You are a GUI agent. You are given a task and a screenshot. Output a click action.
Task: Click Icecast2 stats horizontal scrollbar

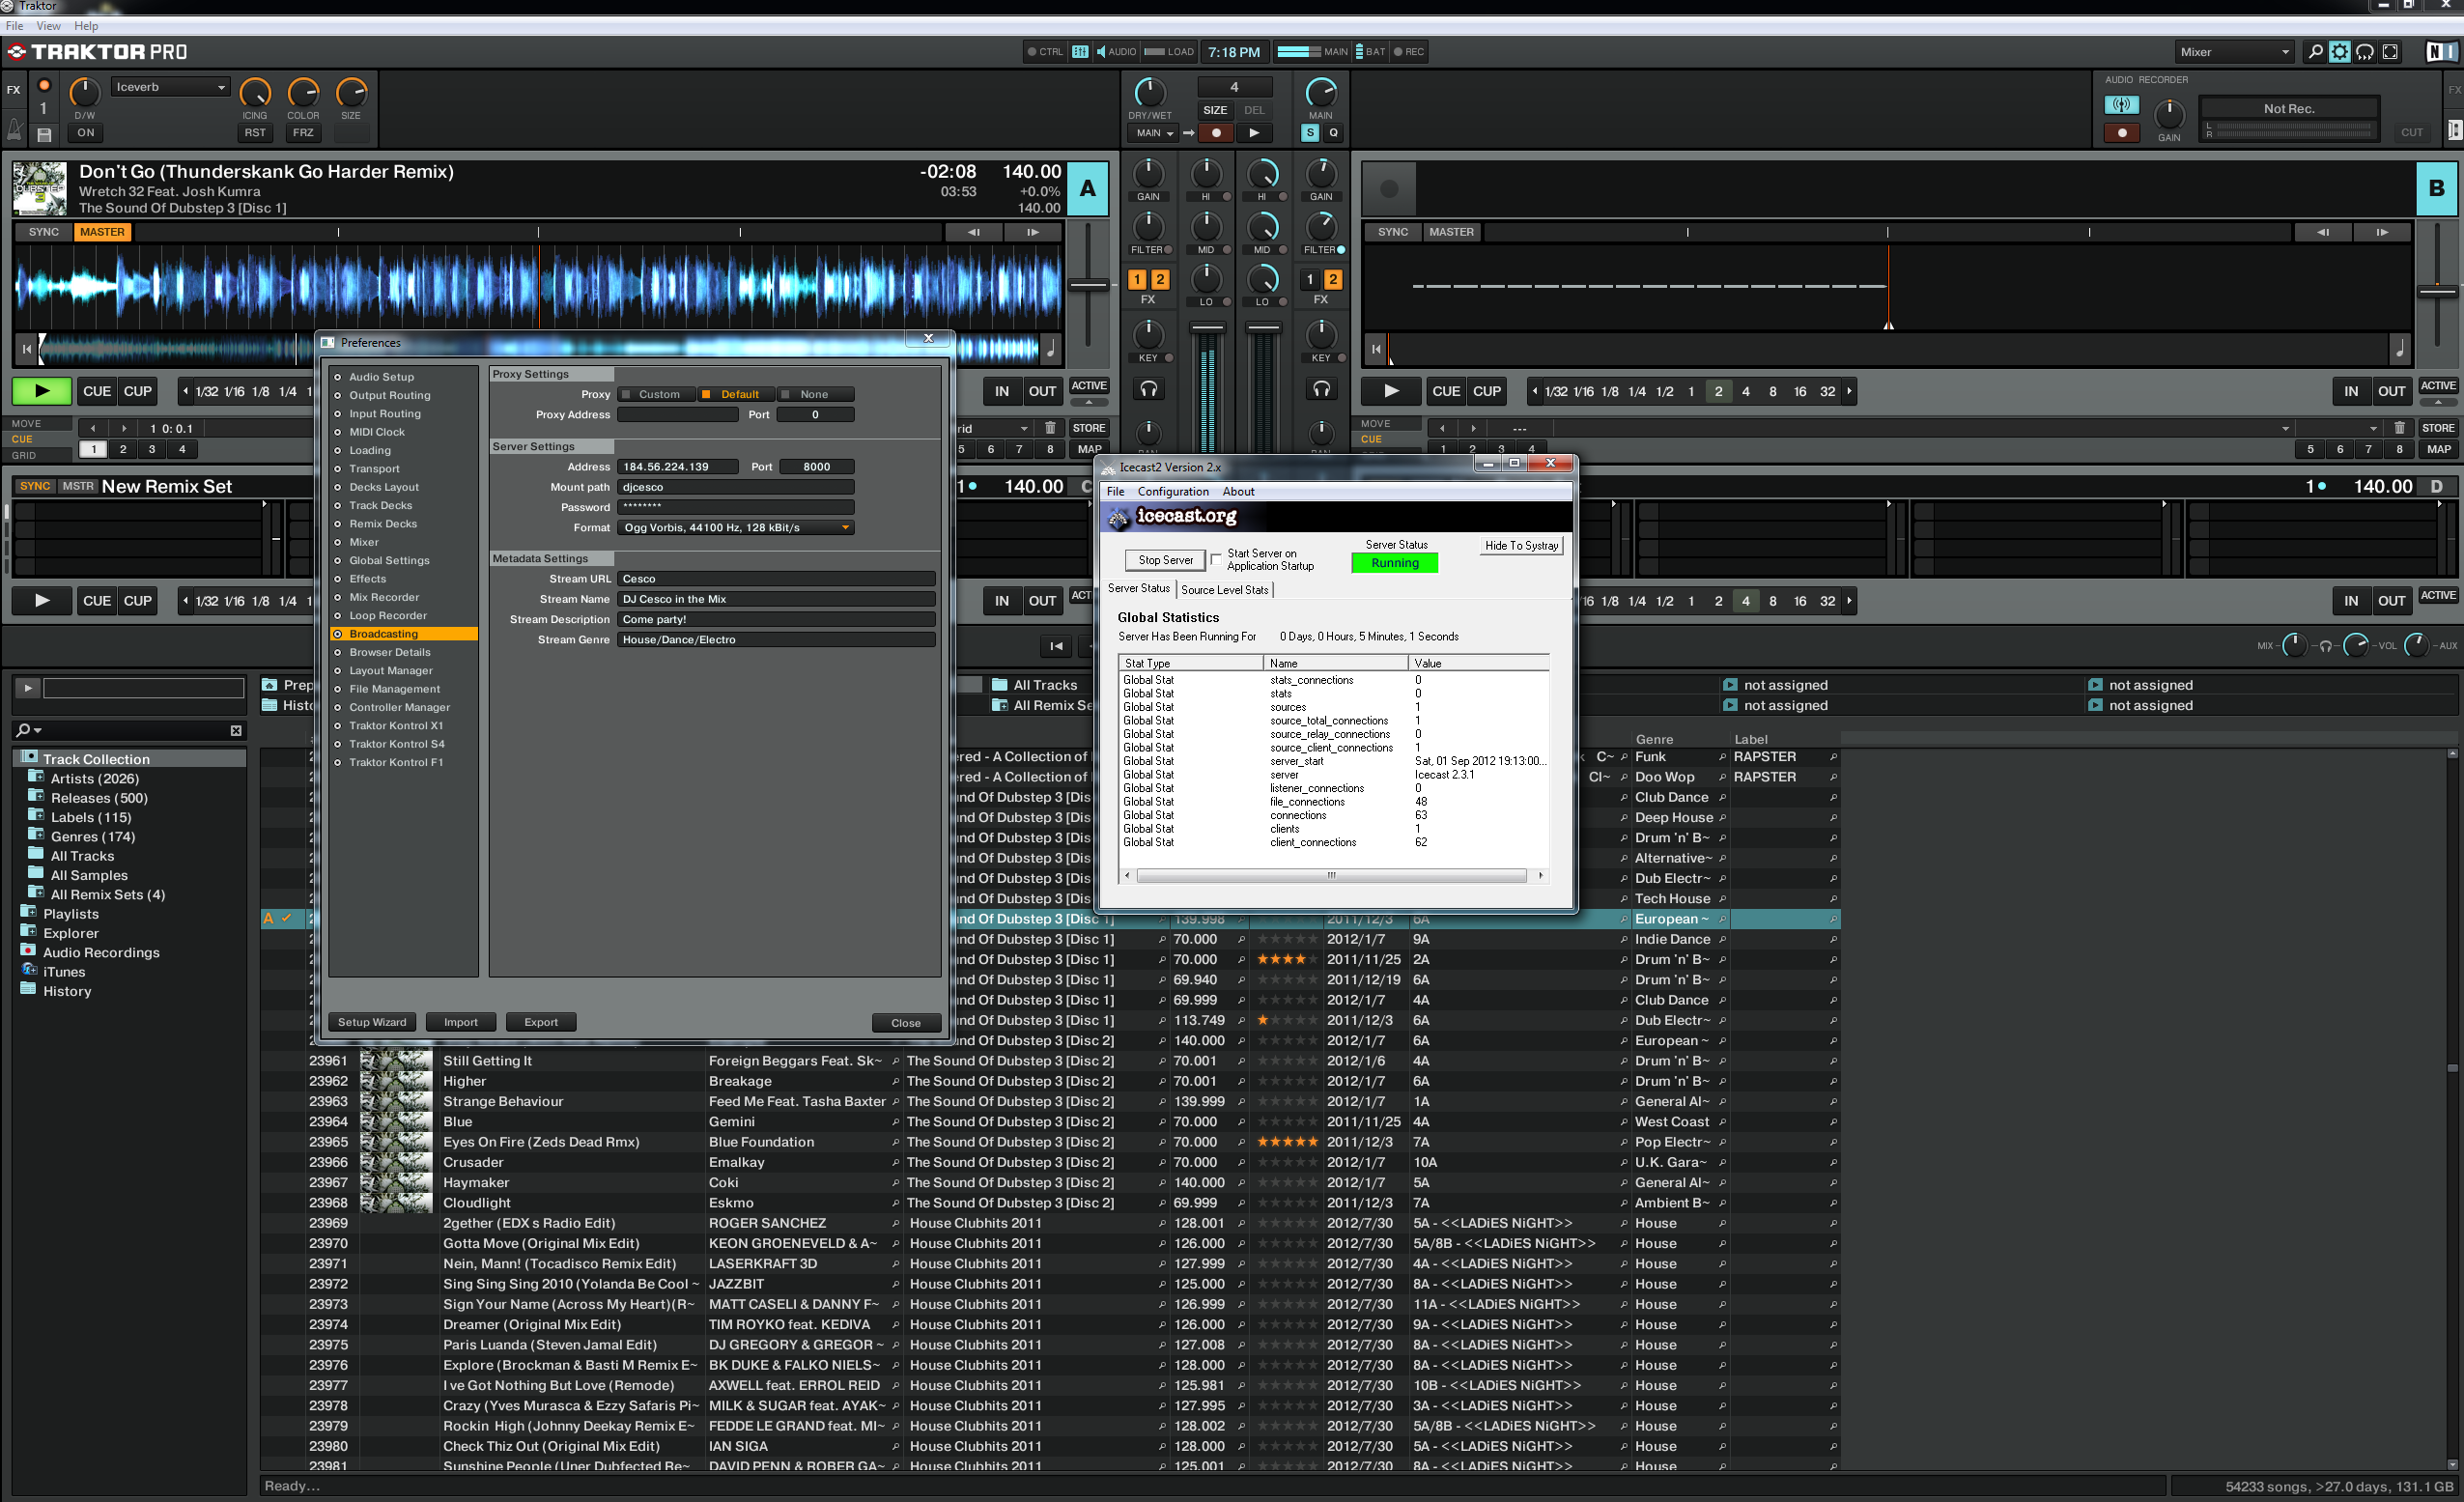point(1332,875)
